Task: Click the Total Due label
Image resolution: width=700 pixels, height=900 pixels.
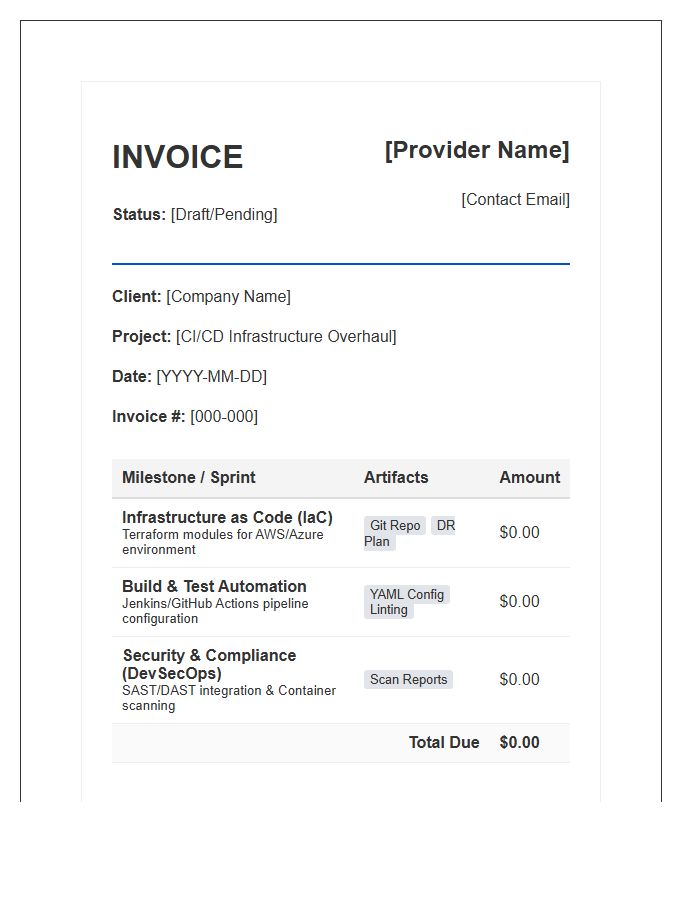Action: point(444,743)
